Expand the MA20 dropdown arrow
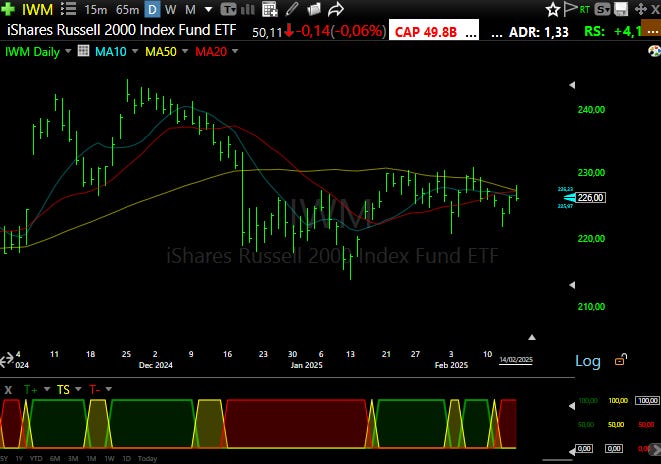This screenshot has width=661, height=464. 235,51
